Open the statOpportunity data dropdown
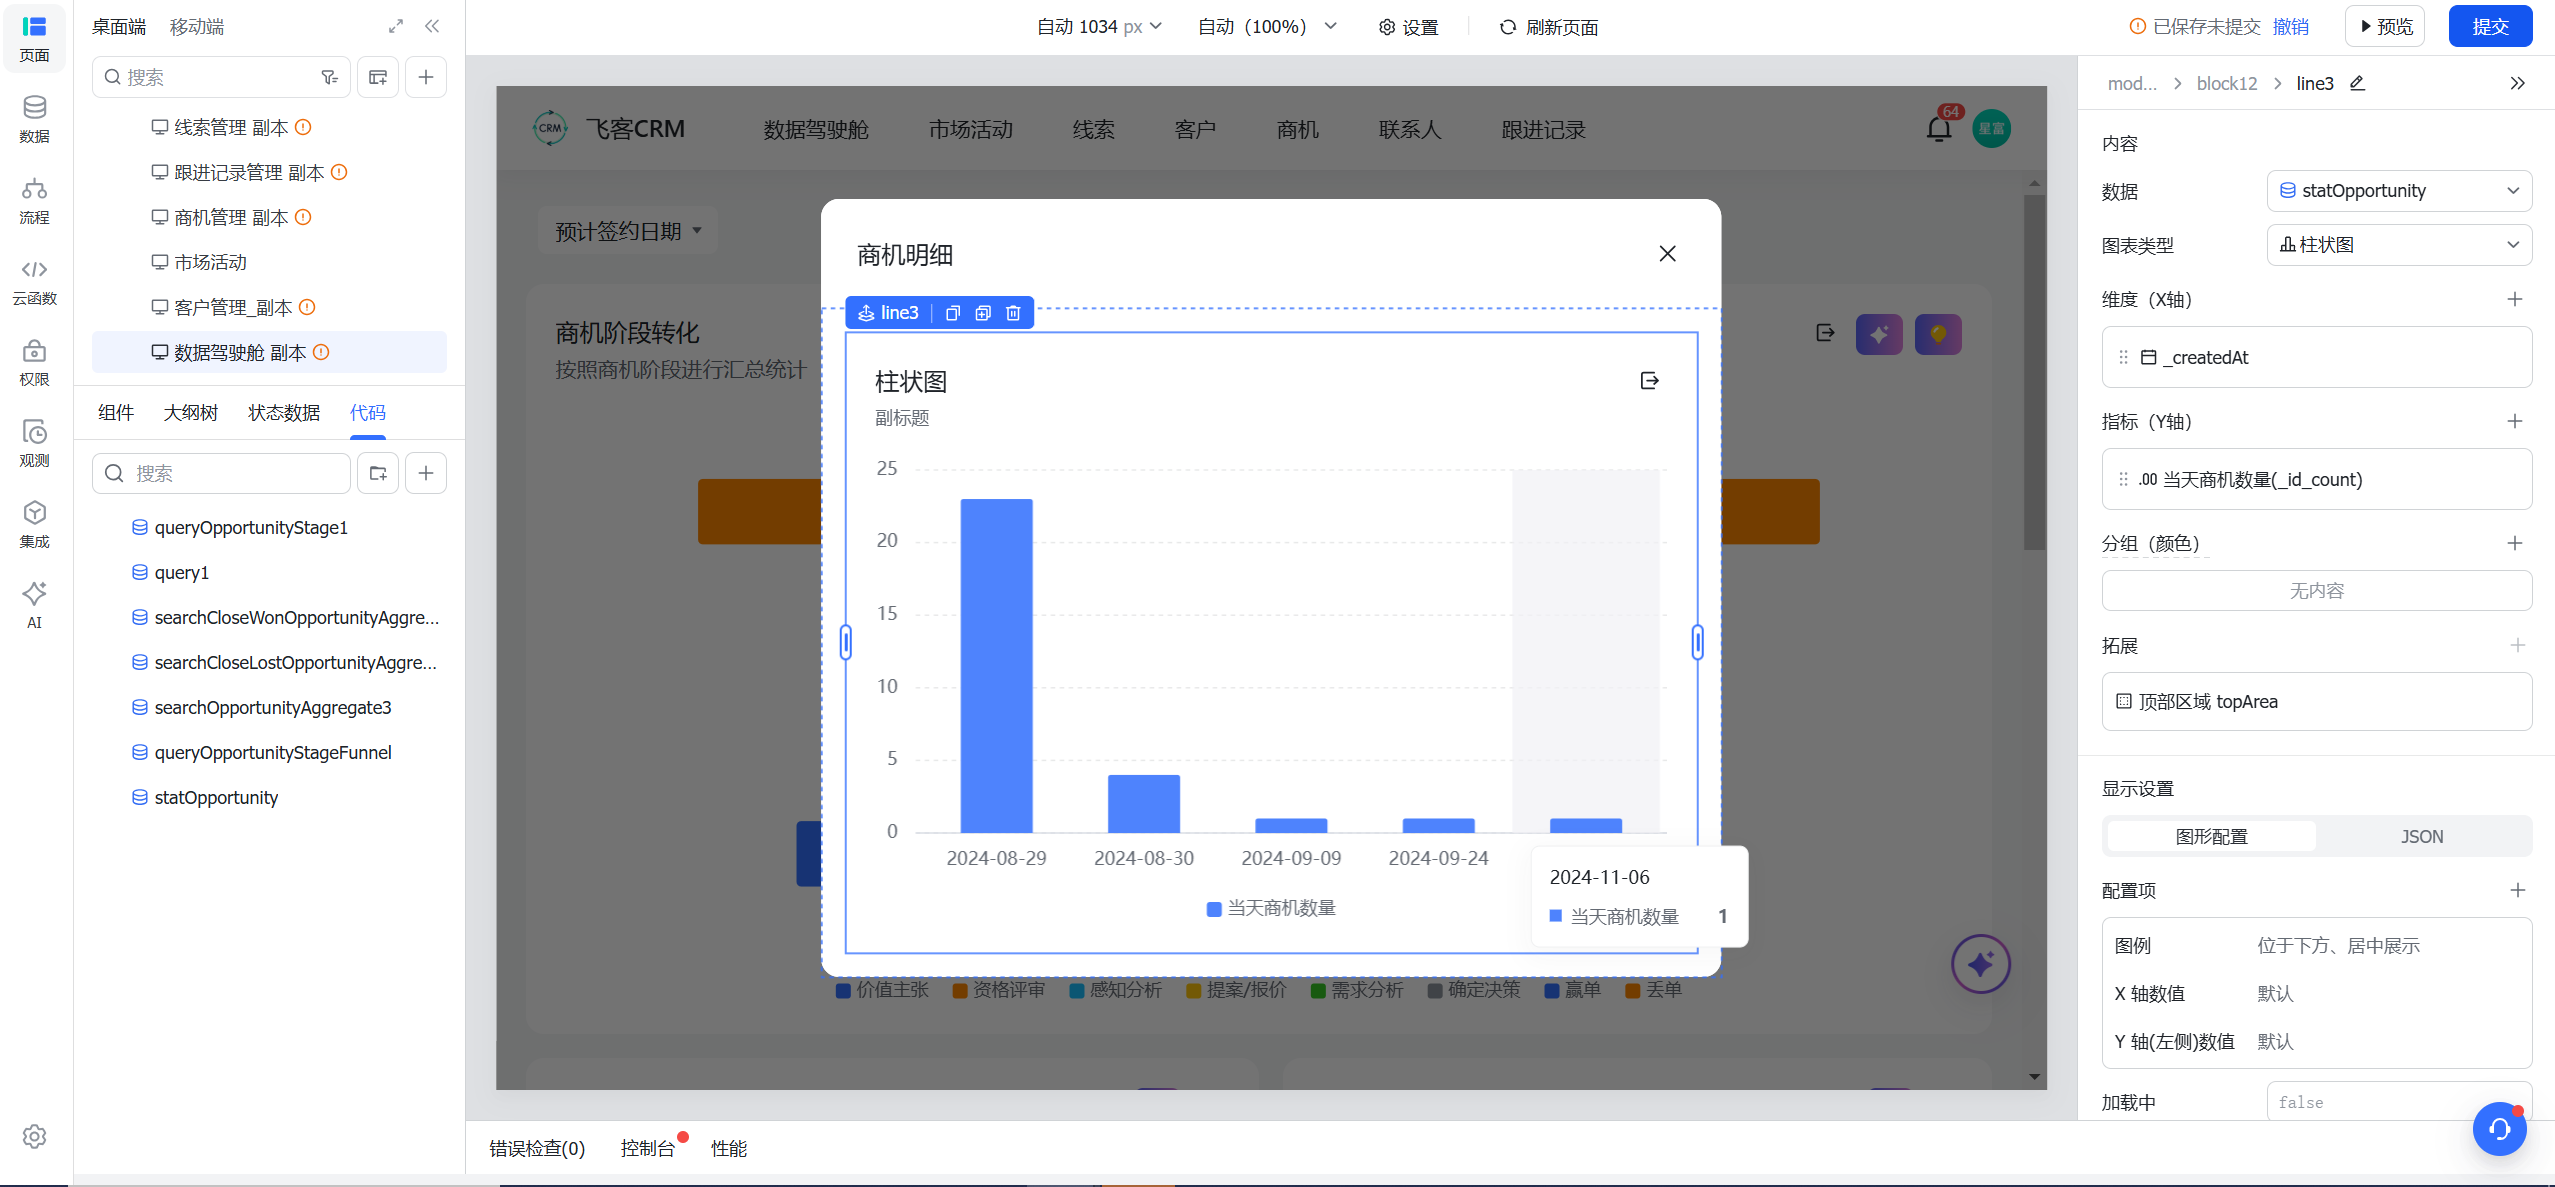2555x1187 pixels. pos(2398,191)
